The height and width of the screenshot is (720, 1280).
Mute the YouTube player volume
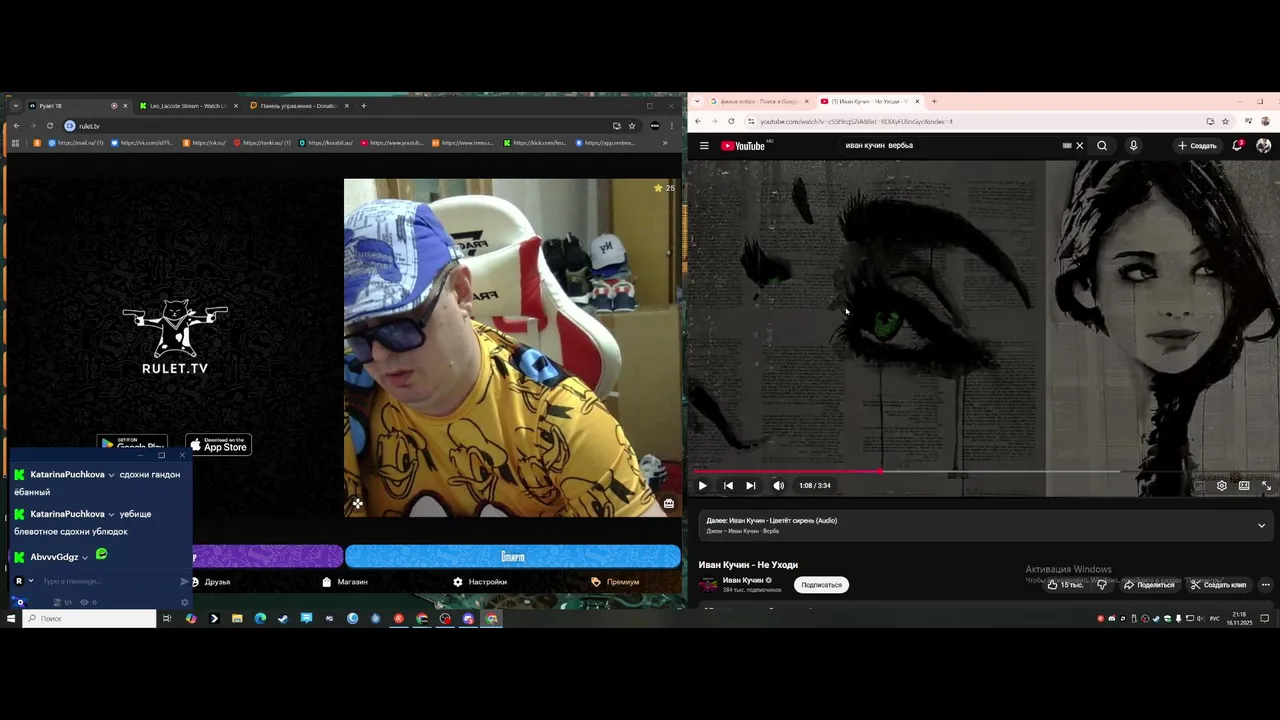coord(778,486)
